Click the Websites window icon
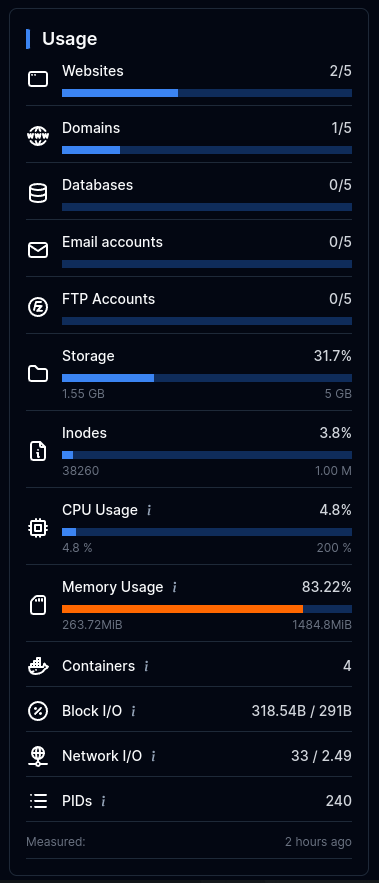Image resolution: width=379 pixels, height=883 pixels. pyautogui.click(x=38, y=79)
